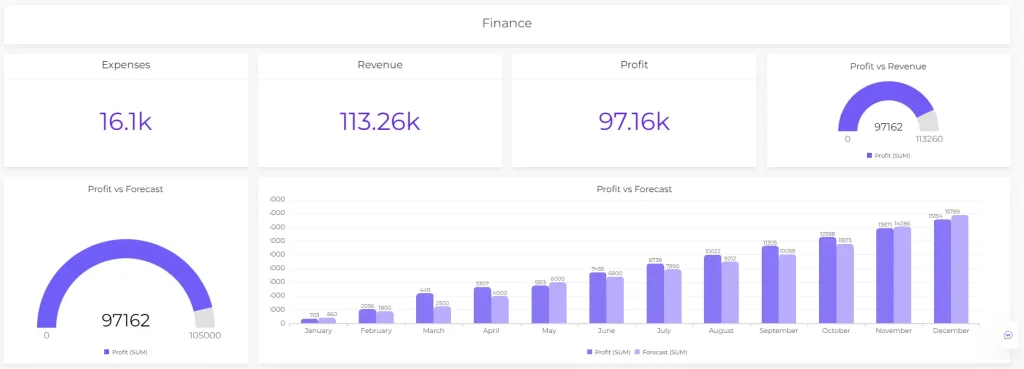The width and height of the screenshot is (1024, 369).
Task: Click the September profit bar
Action: tap(771, 285)
